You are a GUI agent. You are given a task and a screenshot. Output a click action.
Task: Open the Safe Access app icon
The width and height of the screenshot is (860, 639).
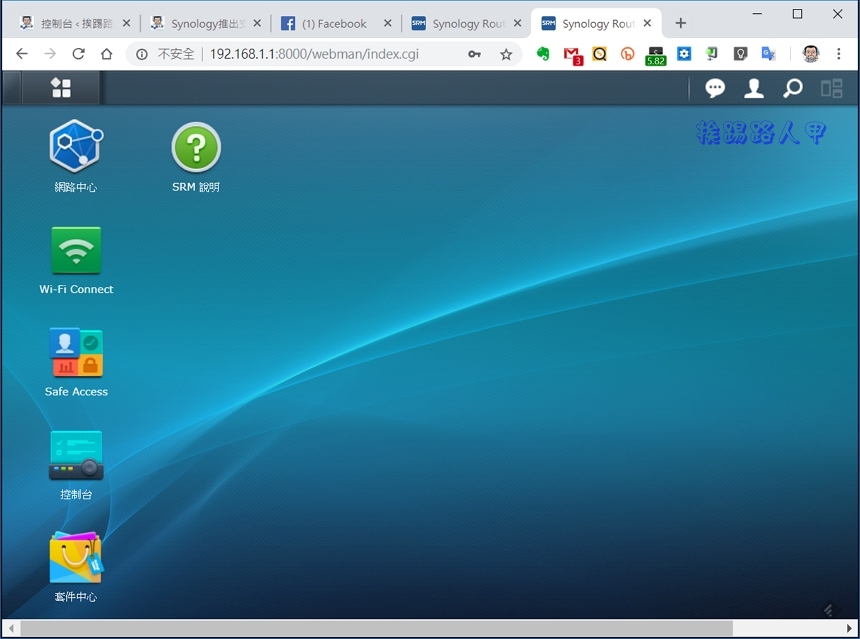tap(76, 353)
